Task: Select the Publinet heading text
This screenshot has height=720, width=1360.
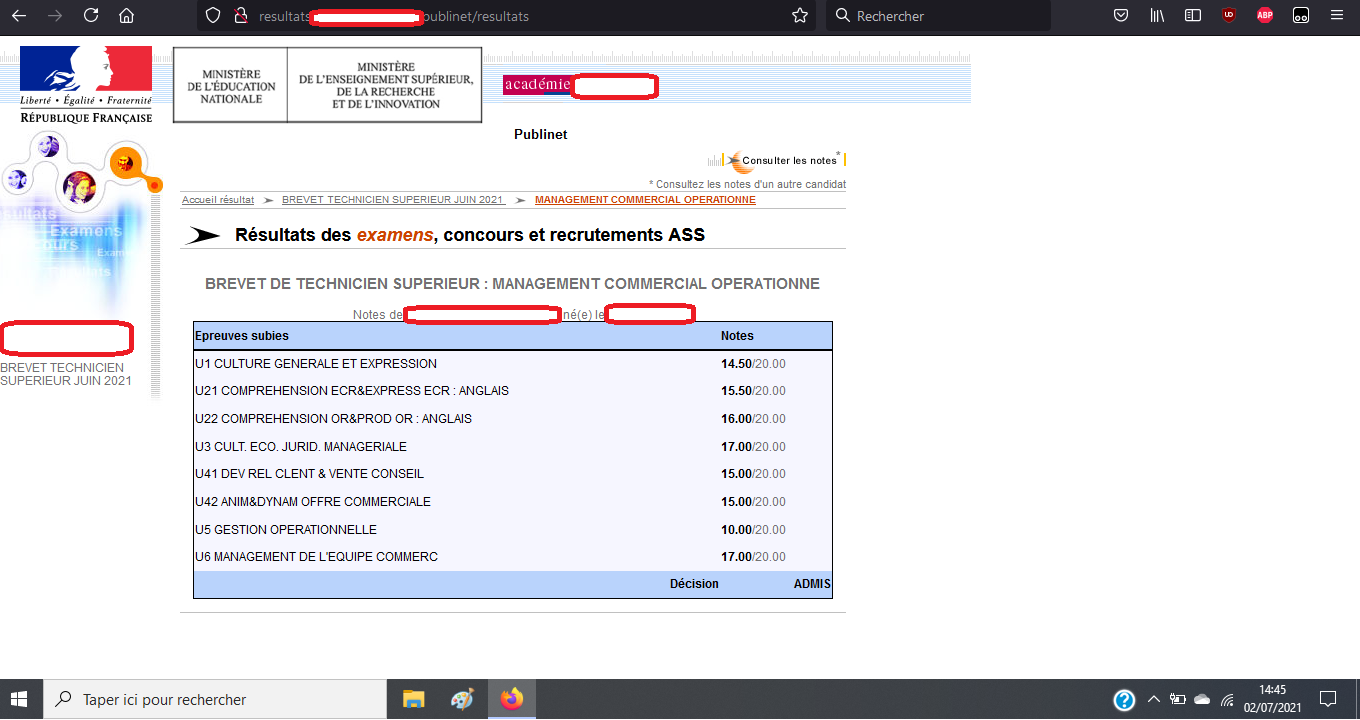Action: tap(540, 134)
